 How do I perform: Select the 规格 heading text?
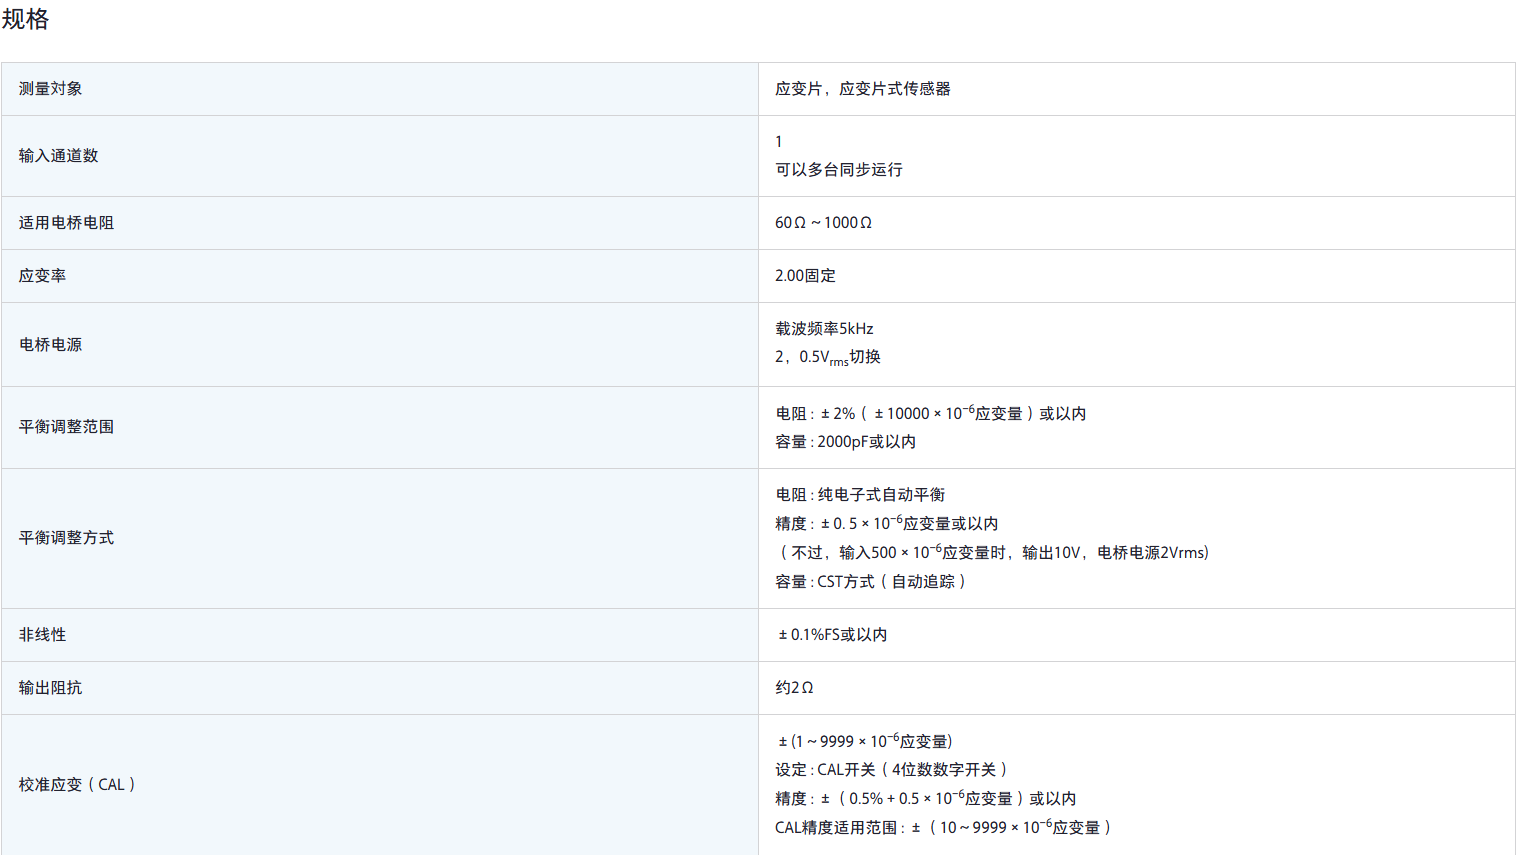25,19
